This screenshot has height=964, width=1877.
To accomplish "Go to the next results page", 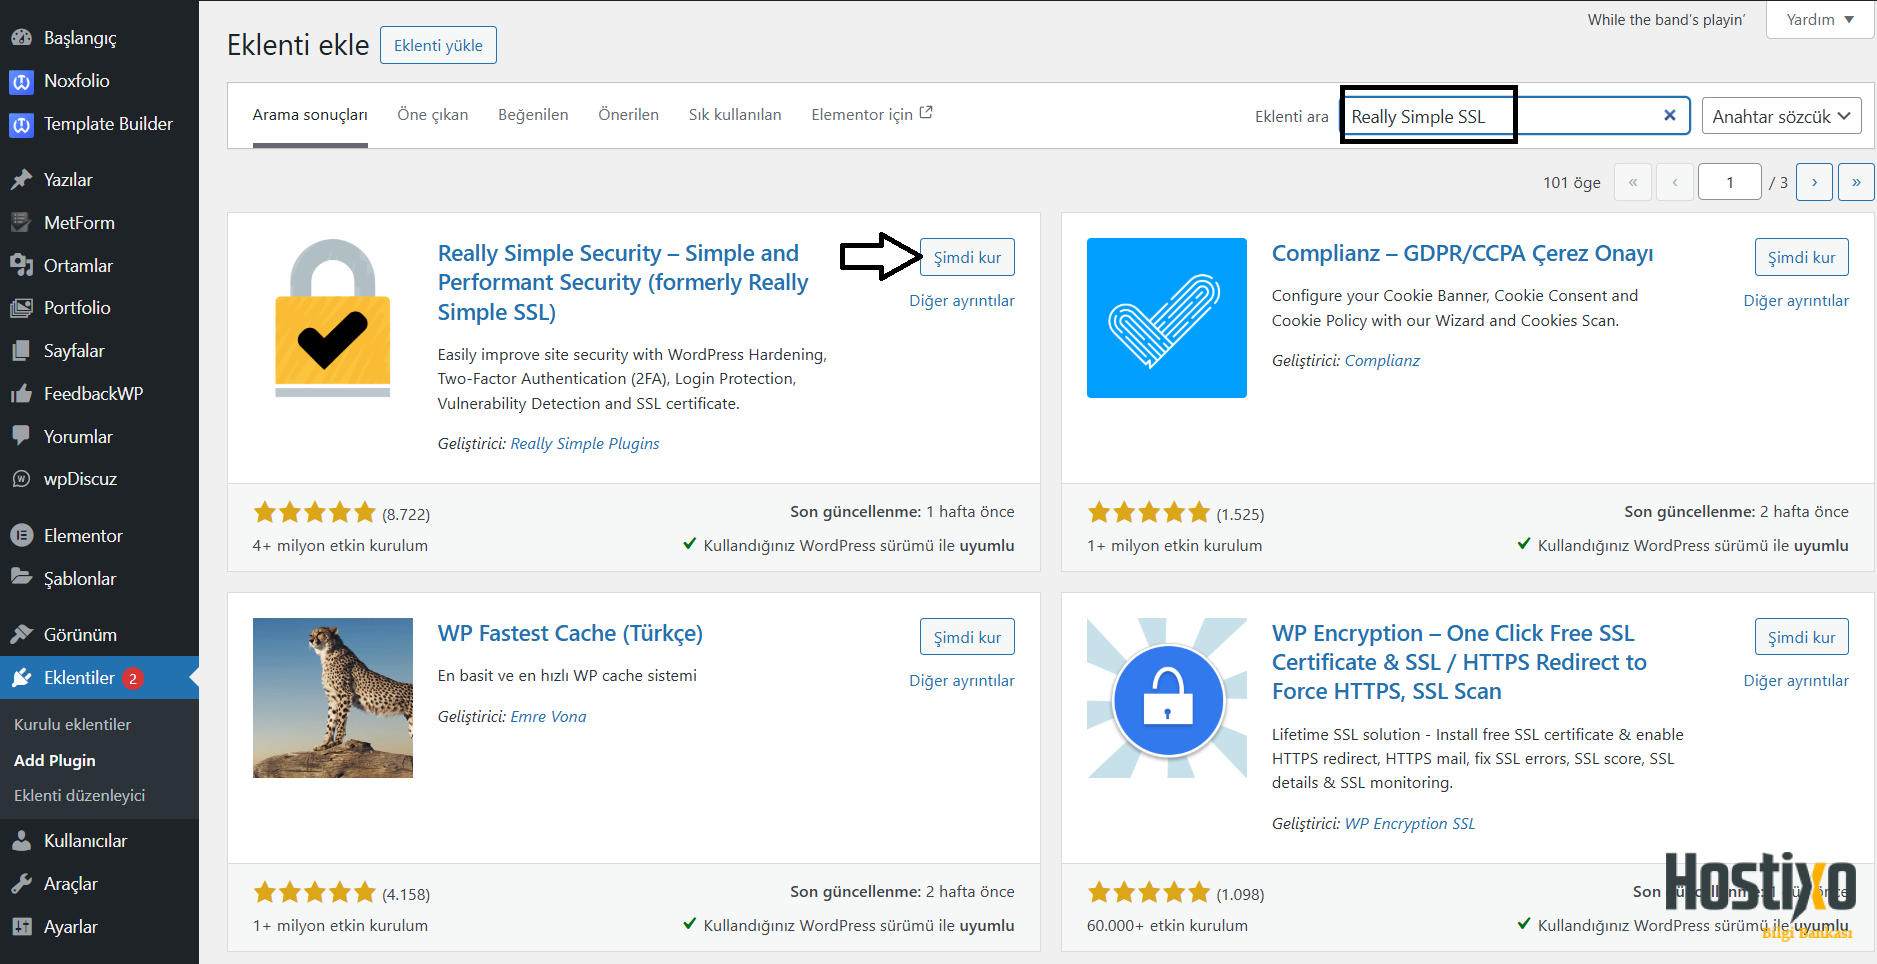I will [x=1814, y=182].
